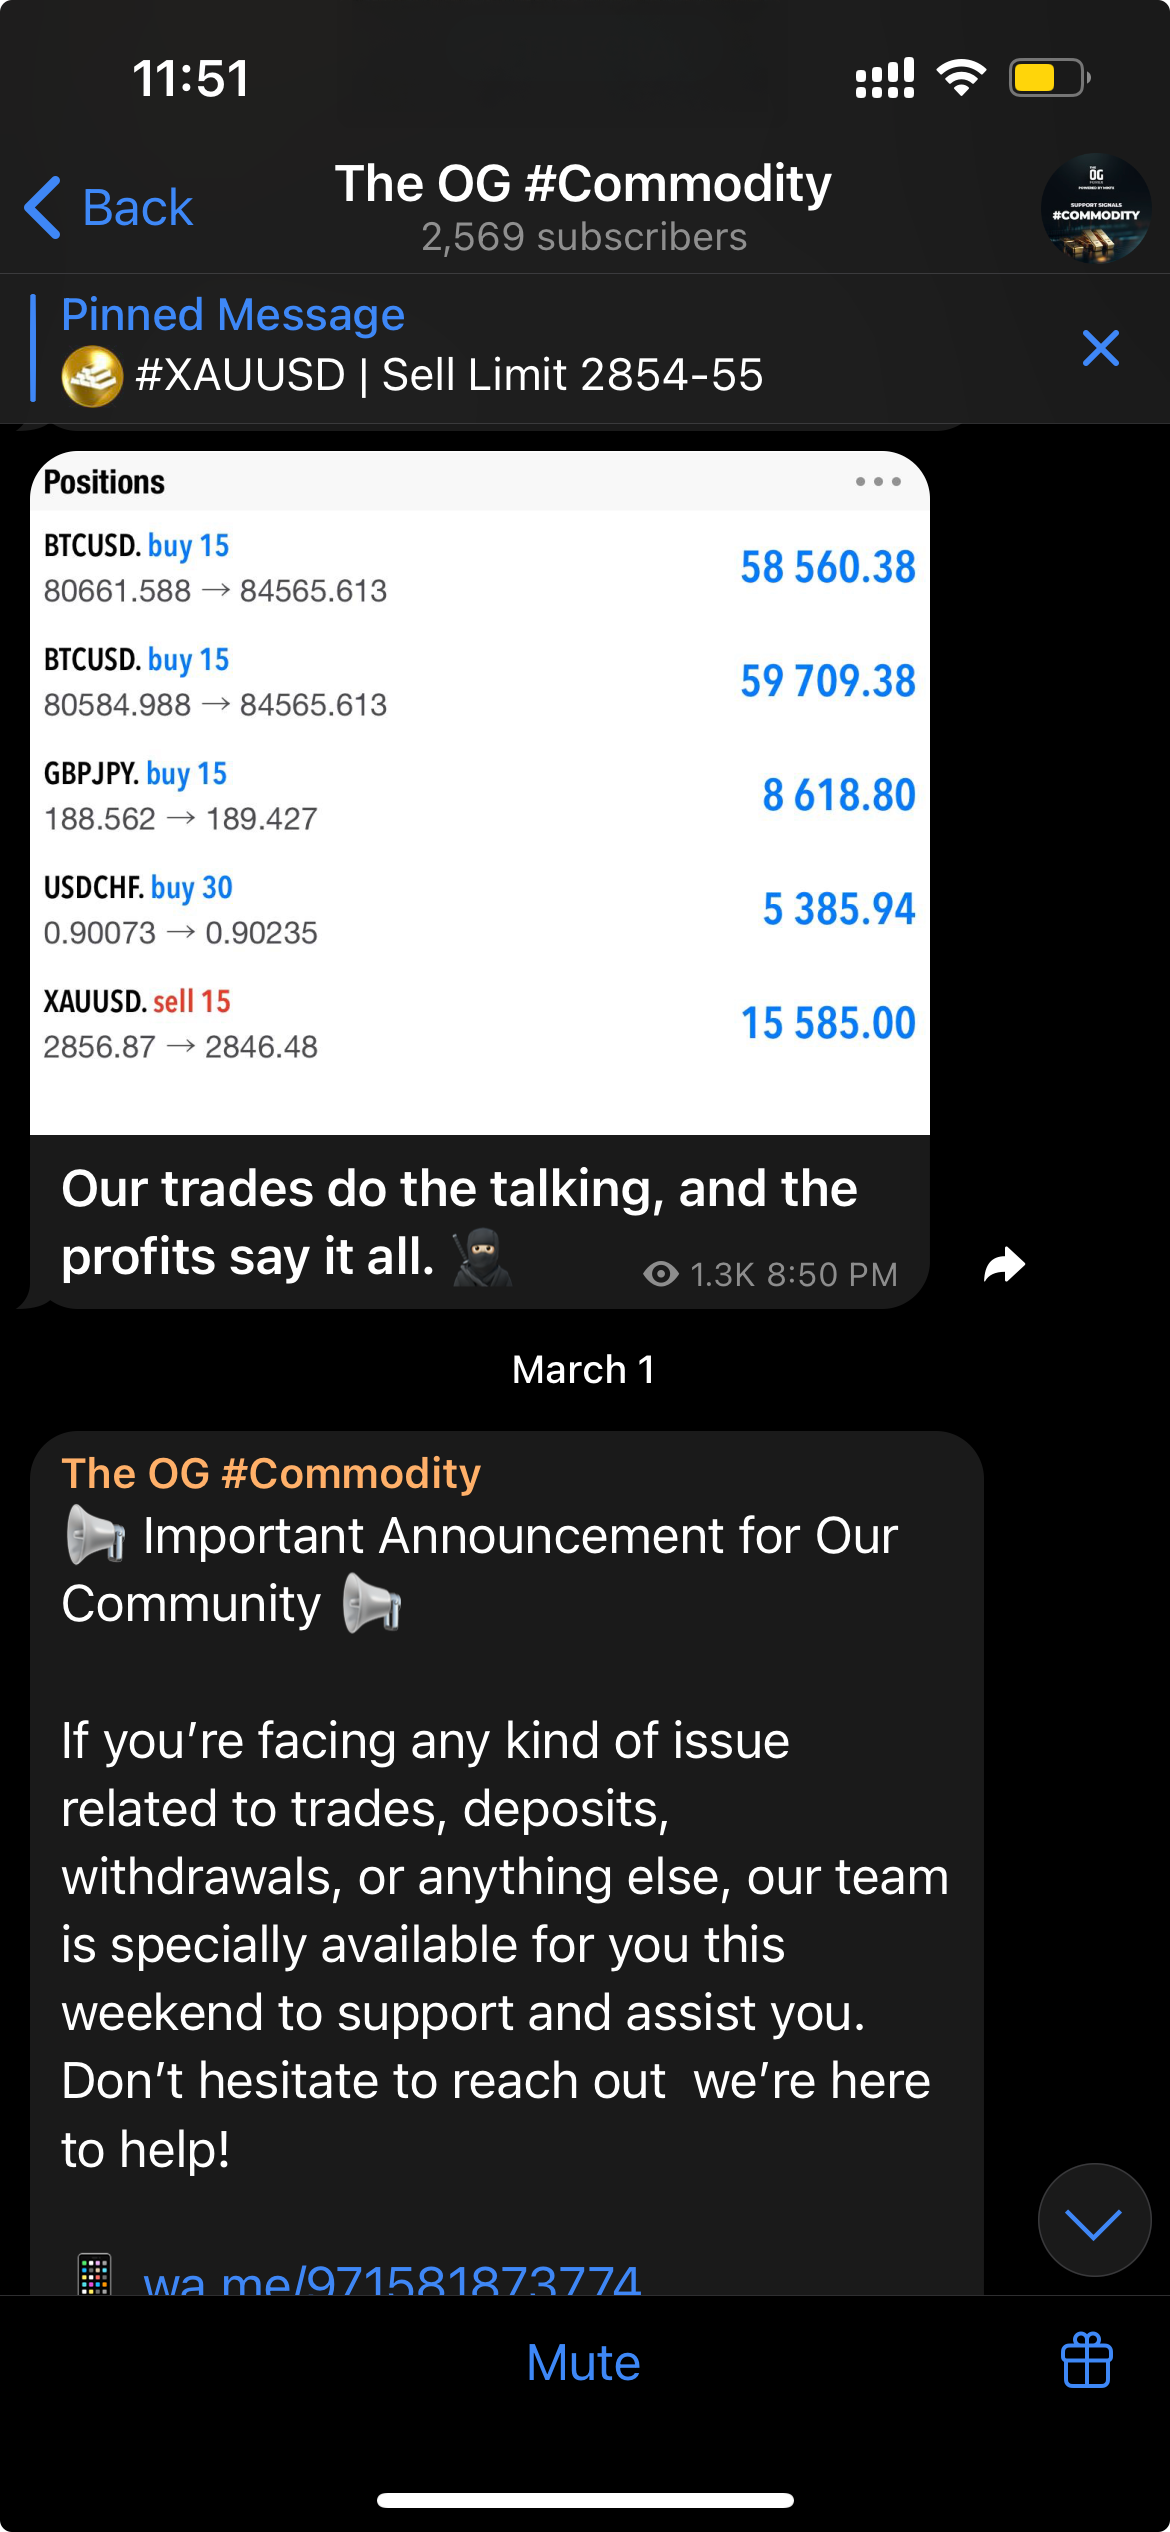This screenshot has width=1170, height=2532.
Task: Tap the megaphone emoji before Important Announcement
Action: 95,1536
